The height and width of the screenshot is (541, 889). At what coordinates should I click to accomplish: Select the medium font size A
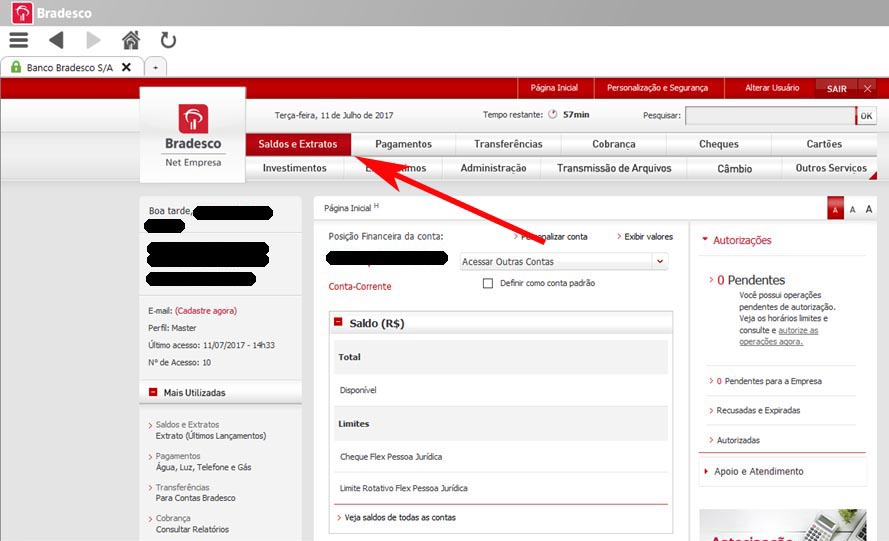[x=852, y=209]
